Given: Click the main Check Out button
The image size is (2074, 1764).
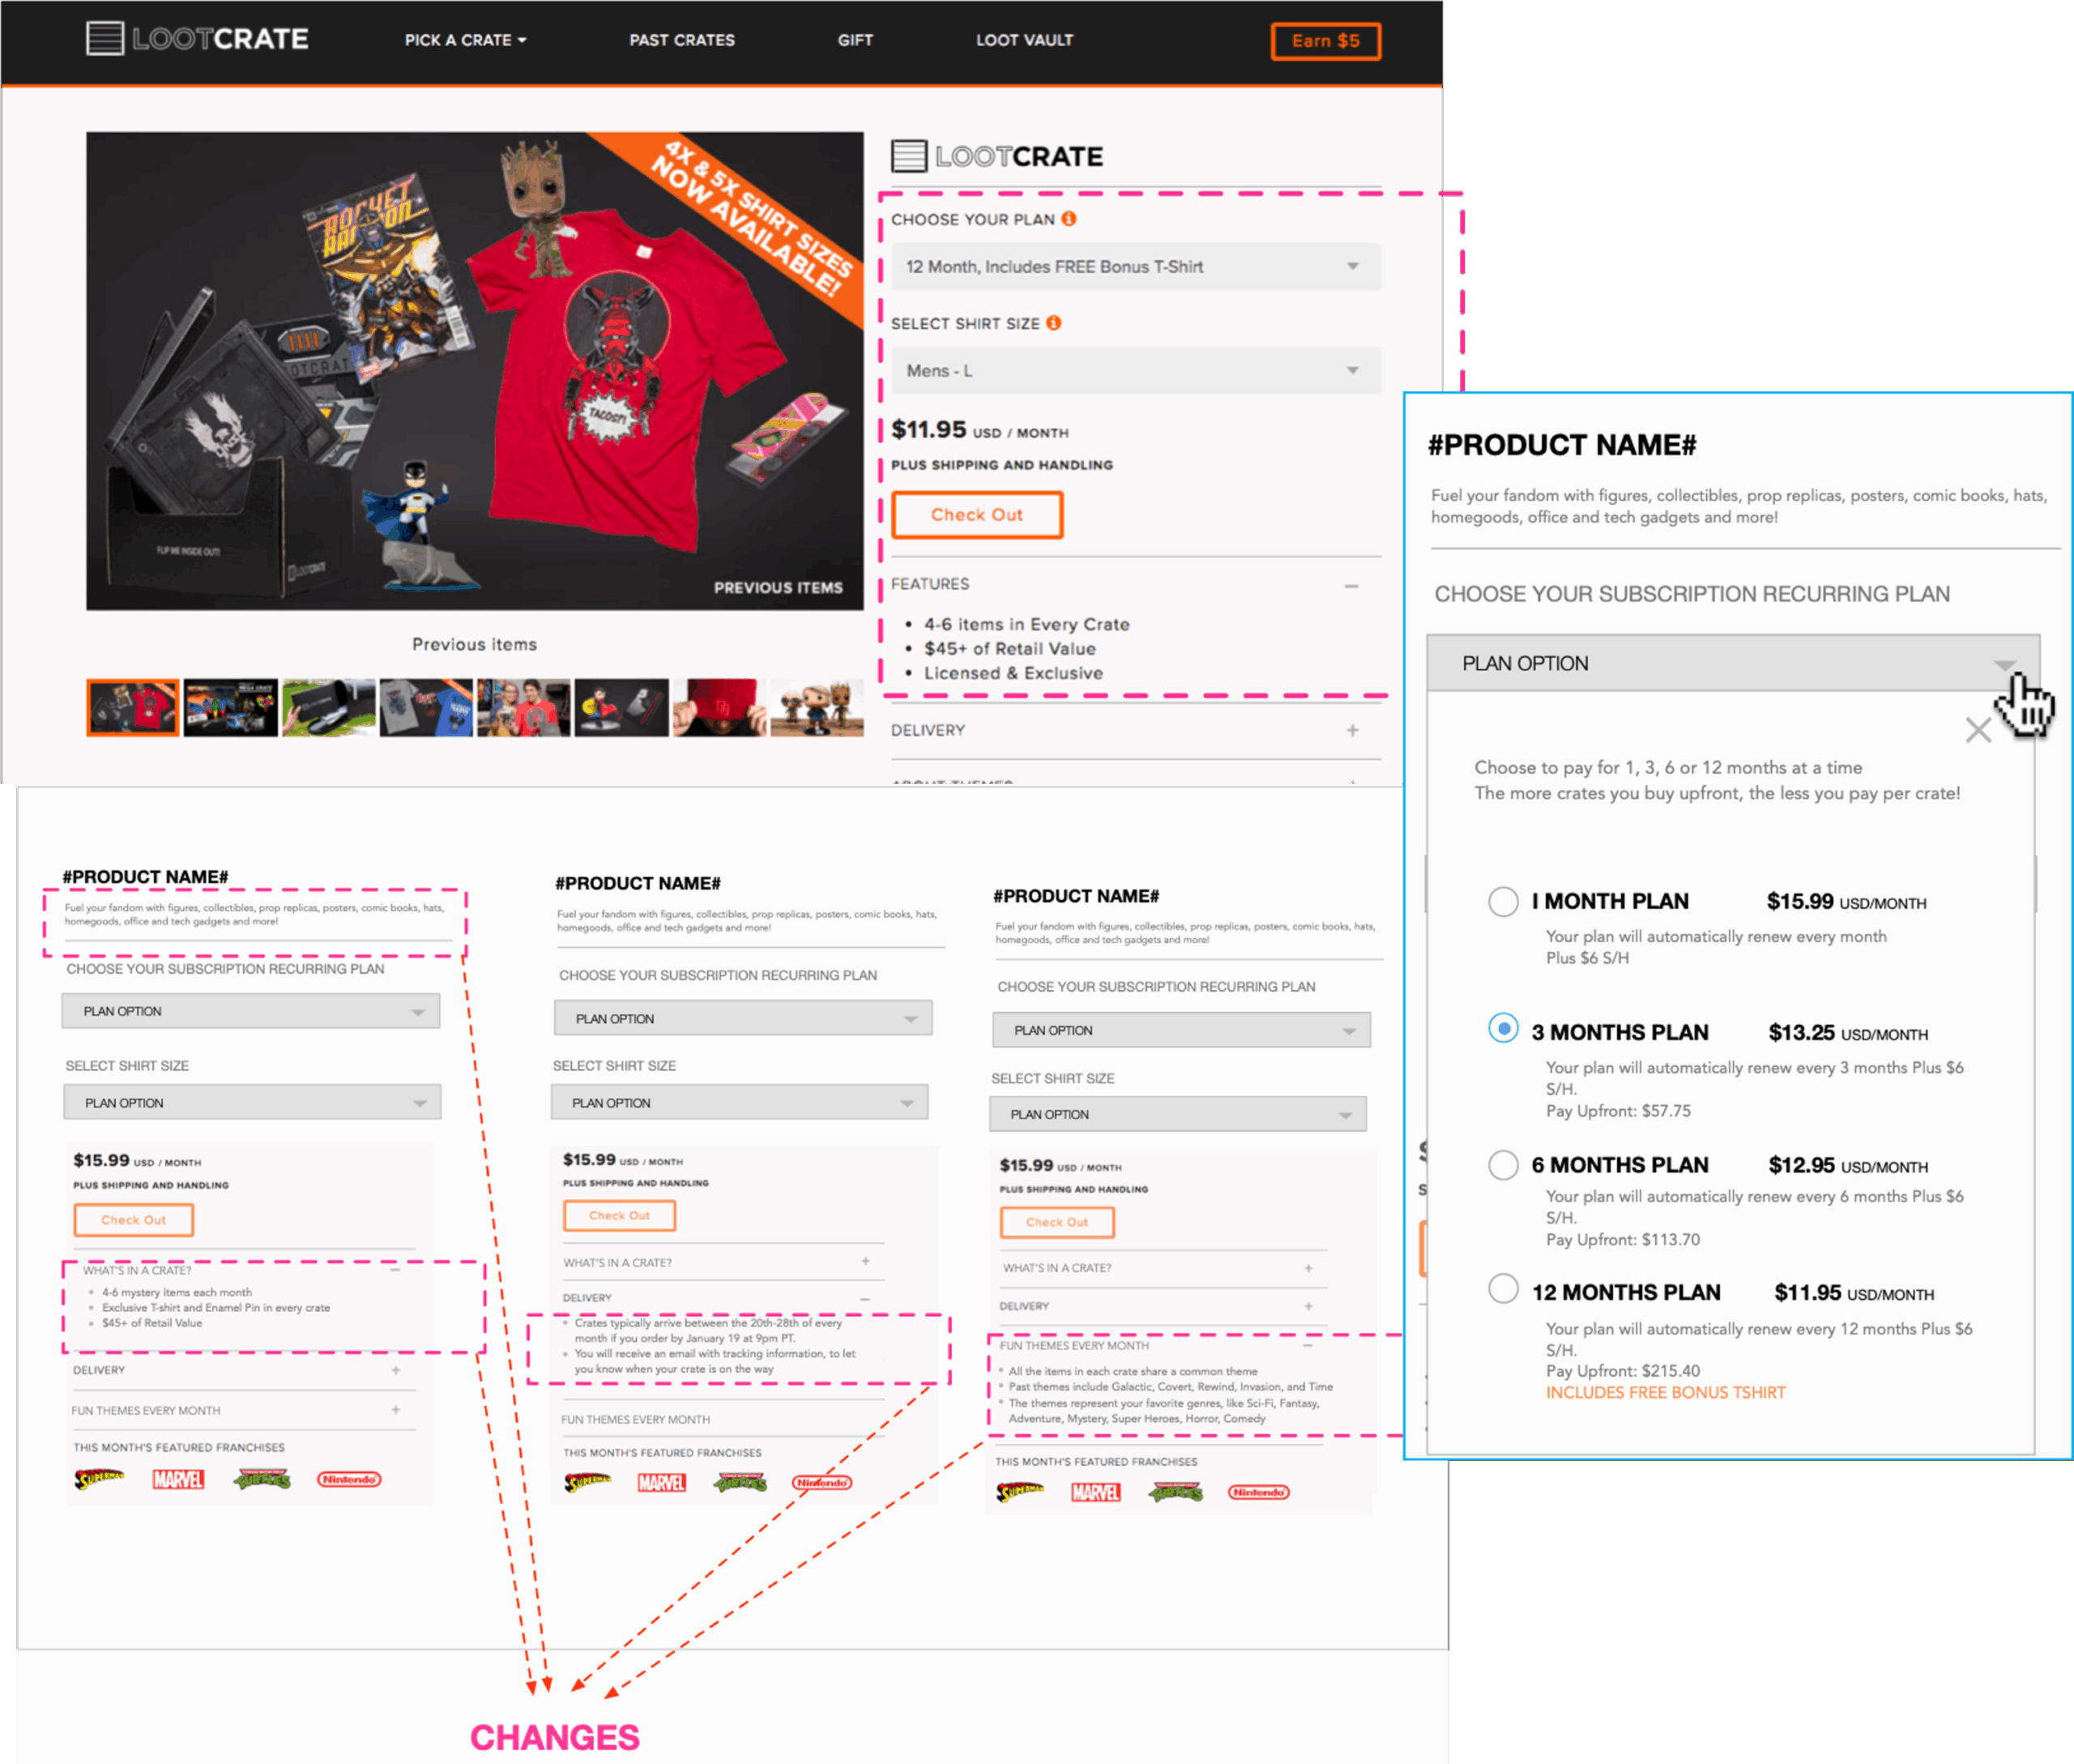Looking at the screenshot, I should pos(976,515).
